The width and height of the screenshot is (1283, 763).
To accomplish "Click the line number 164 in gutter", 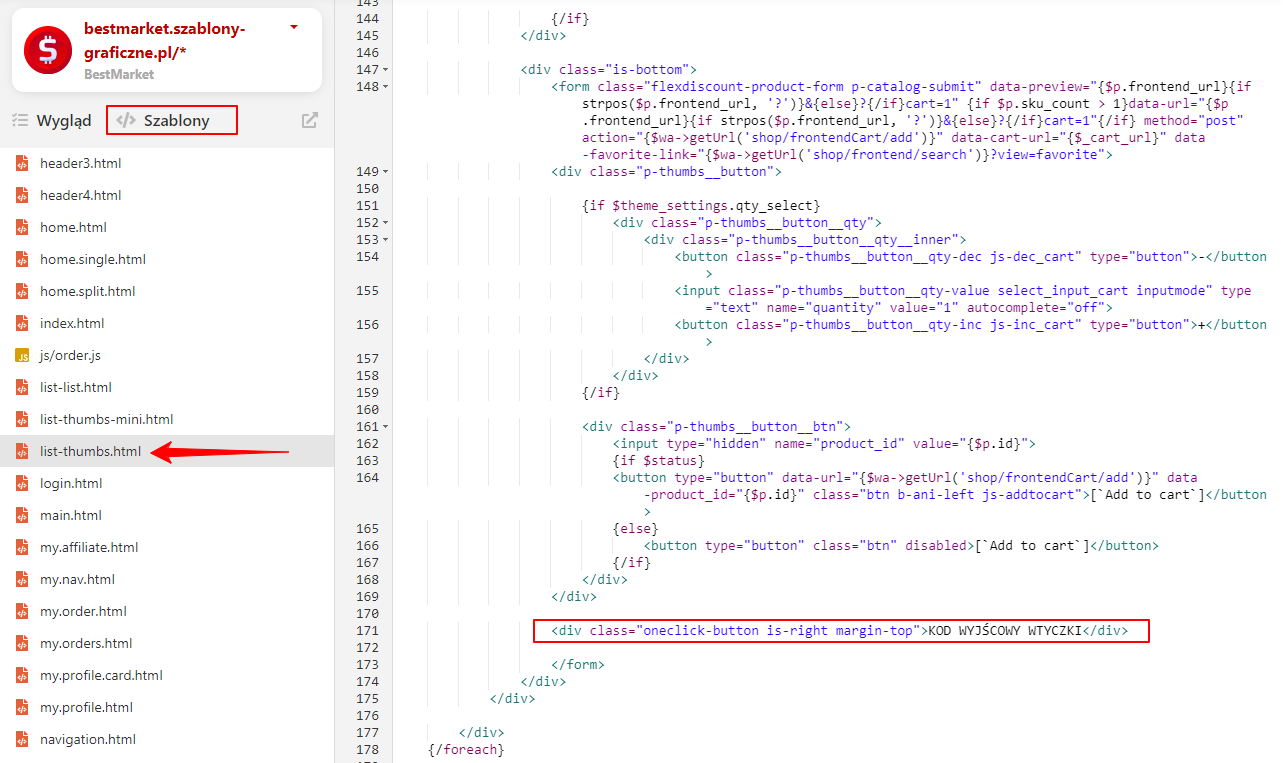I will [x=367, y=478].
